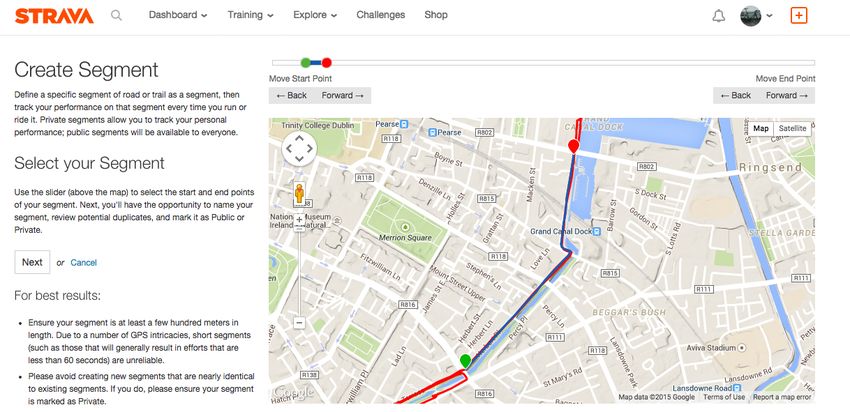
Task: Click the red end marker on map
Action: [573, 146]
